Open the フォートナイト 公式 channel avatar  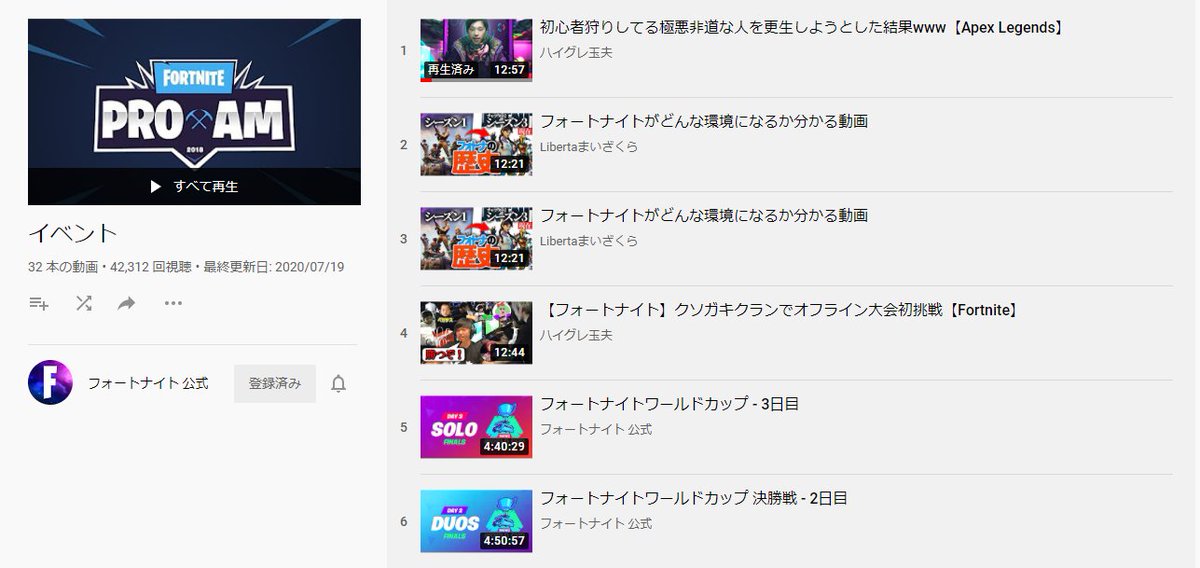(x=50, y=382)
